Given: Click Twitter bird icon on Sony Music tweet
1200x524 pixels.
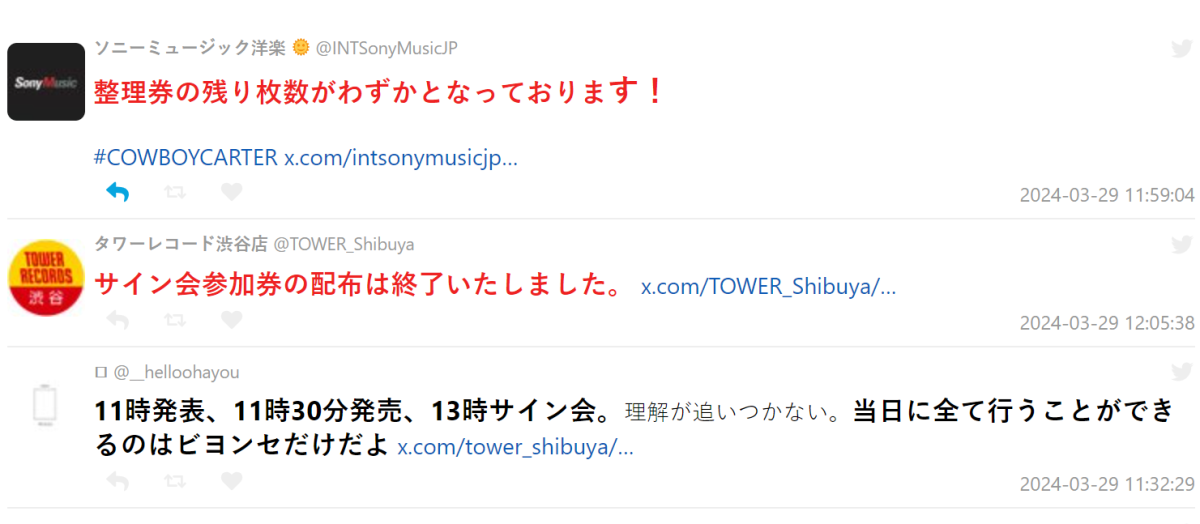Looking at the screenshot, I should 1181,49.
